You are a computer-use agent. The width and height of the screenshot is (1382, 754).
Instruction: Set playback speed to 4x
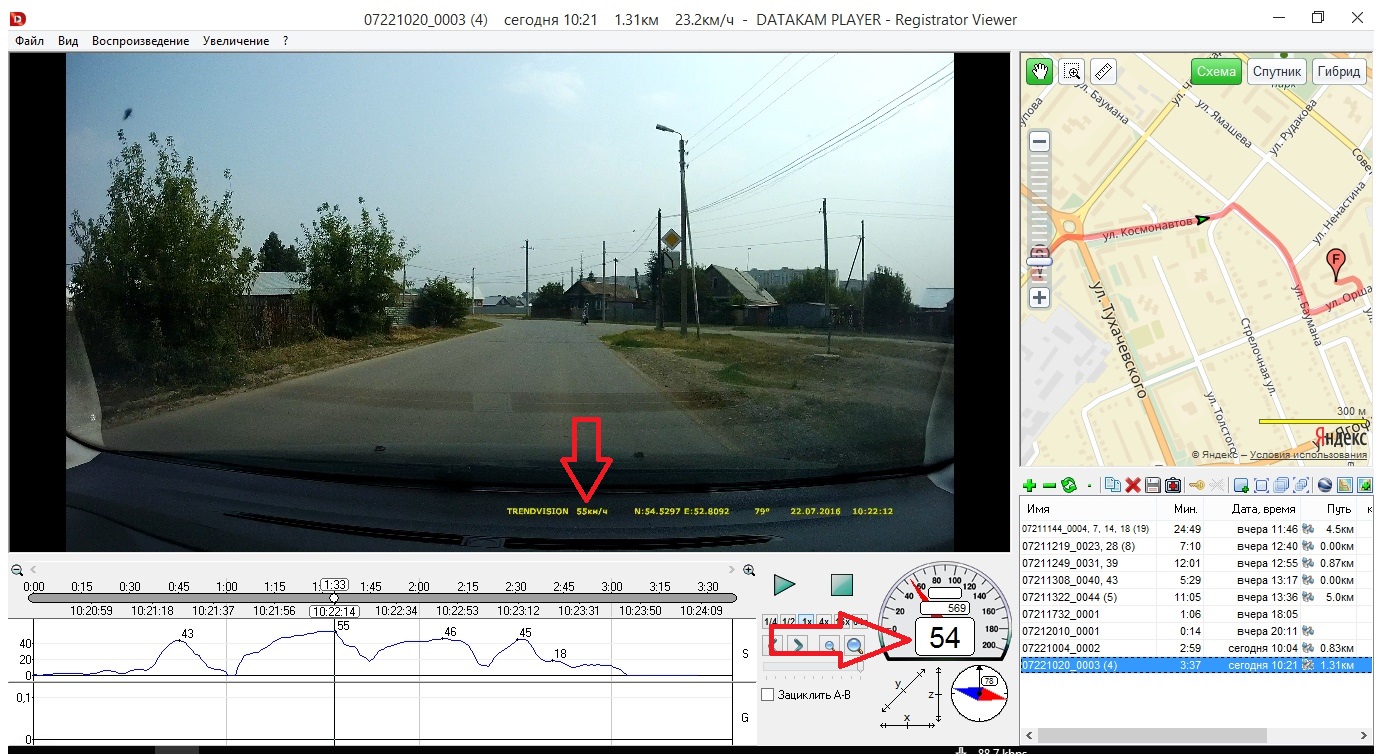coord(823,621)
